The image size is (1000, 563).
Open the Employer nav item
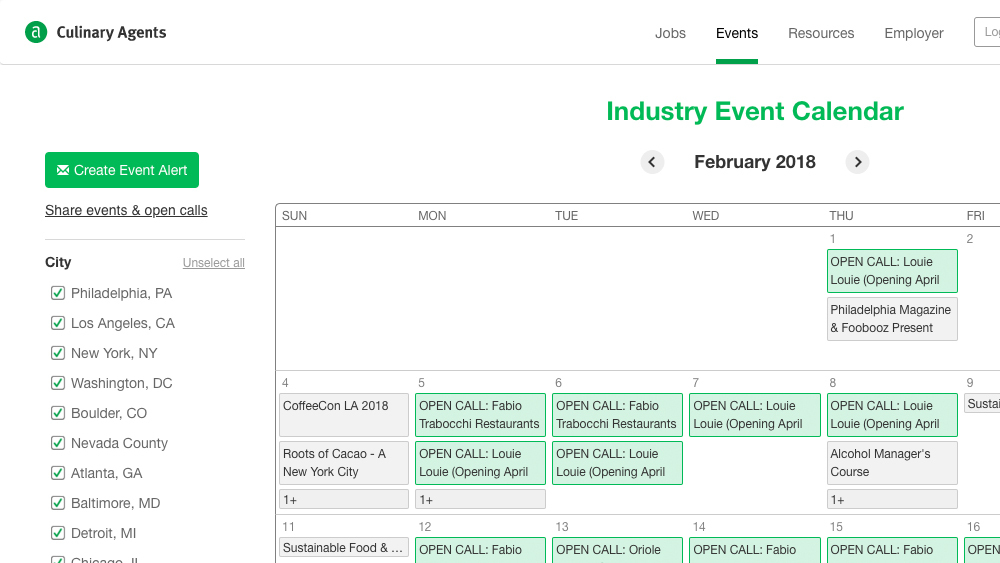coord(913,33)
